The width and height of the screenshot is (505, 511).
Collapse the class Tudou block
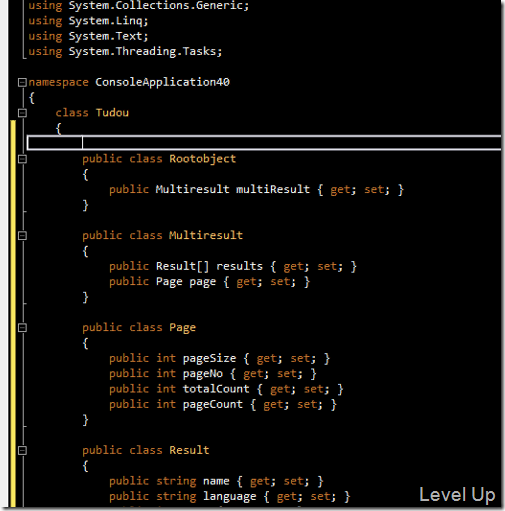pos(22,113)
